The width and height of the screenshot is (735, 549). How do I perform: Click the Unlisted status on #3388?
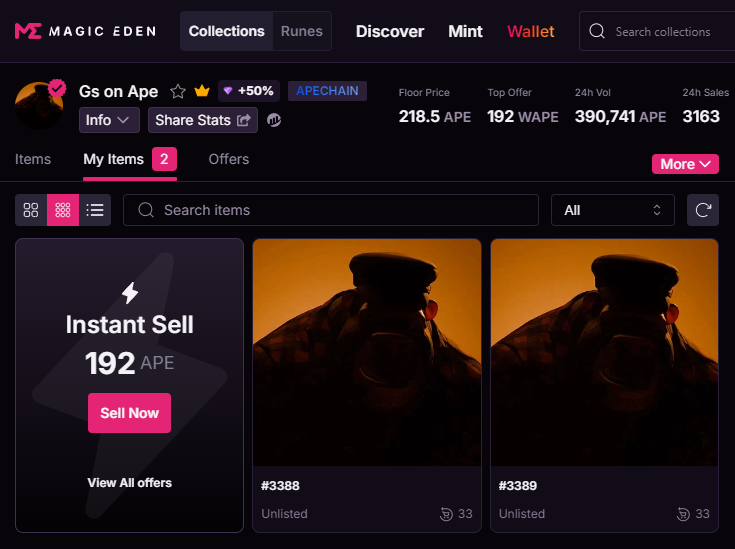point(285,514)
